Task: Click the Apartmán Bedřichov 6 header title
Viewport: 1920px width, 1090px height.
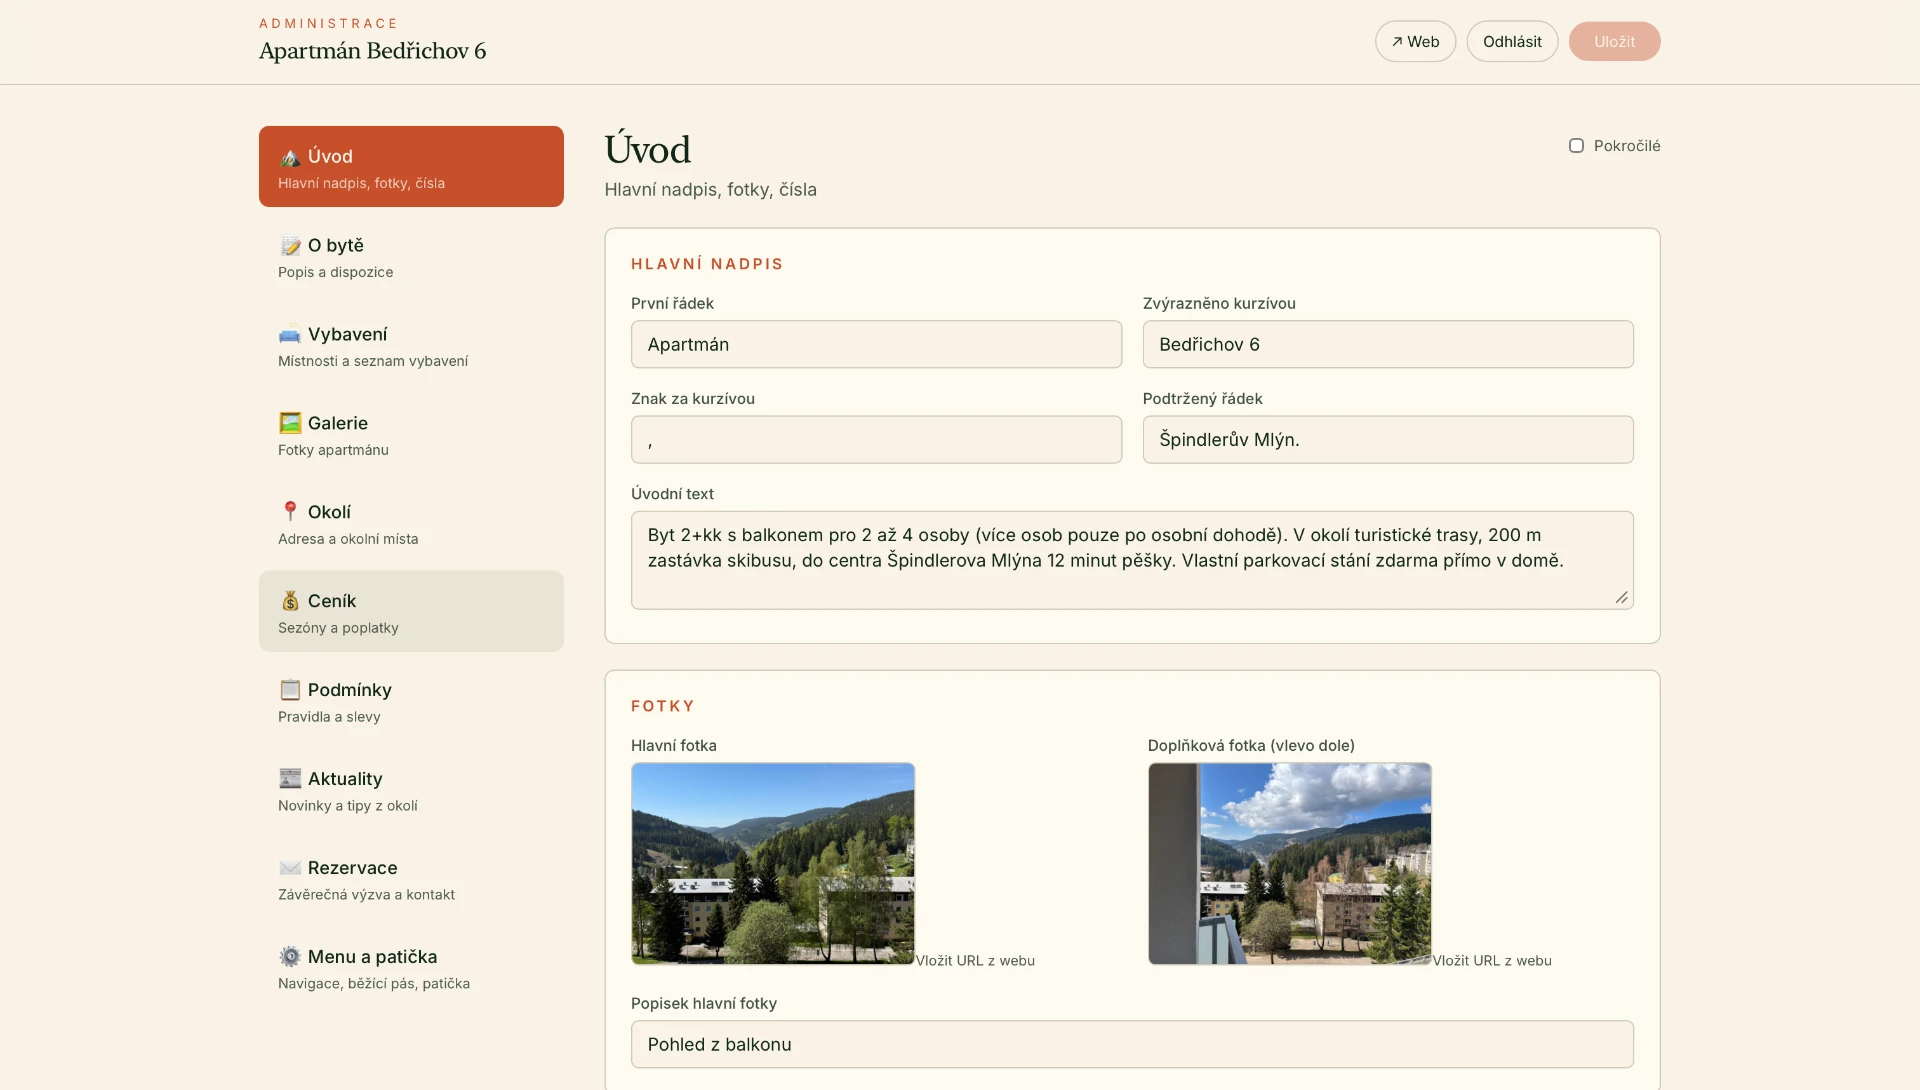Action: point(372,51)
